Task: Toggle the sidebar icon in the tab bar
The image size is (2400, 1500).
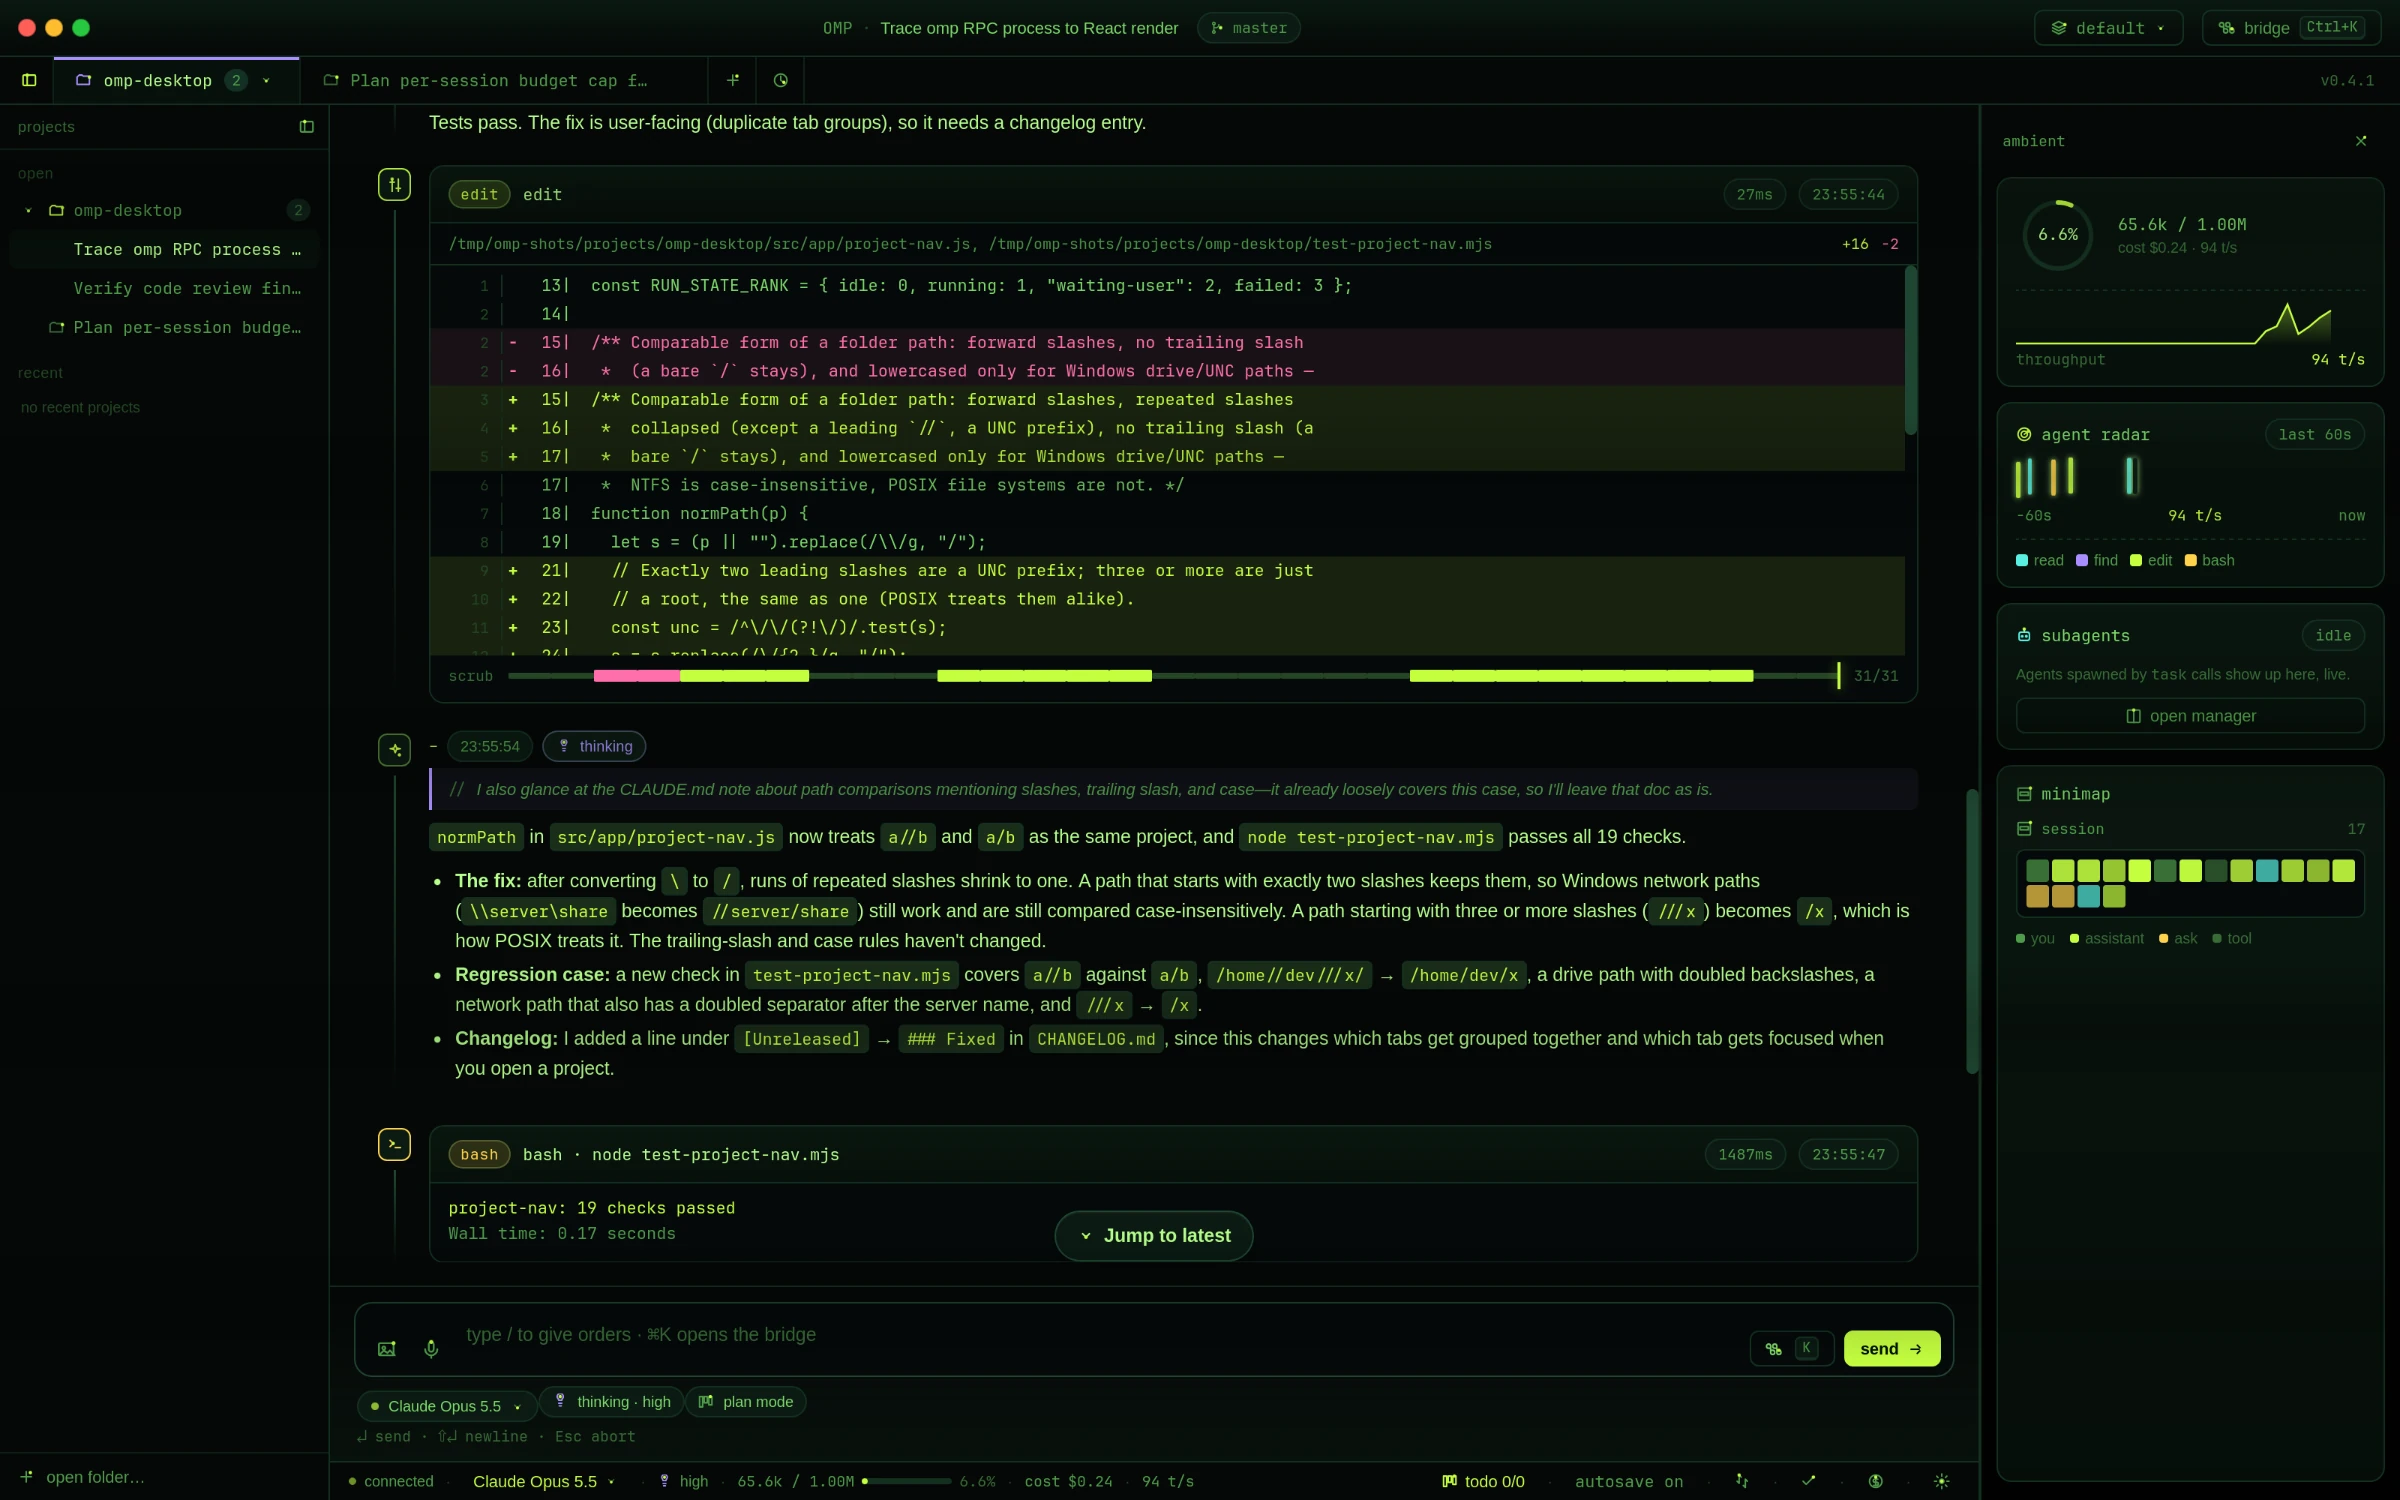Action: pos(29,80)
